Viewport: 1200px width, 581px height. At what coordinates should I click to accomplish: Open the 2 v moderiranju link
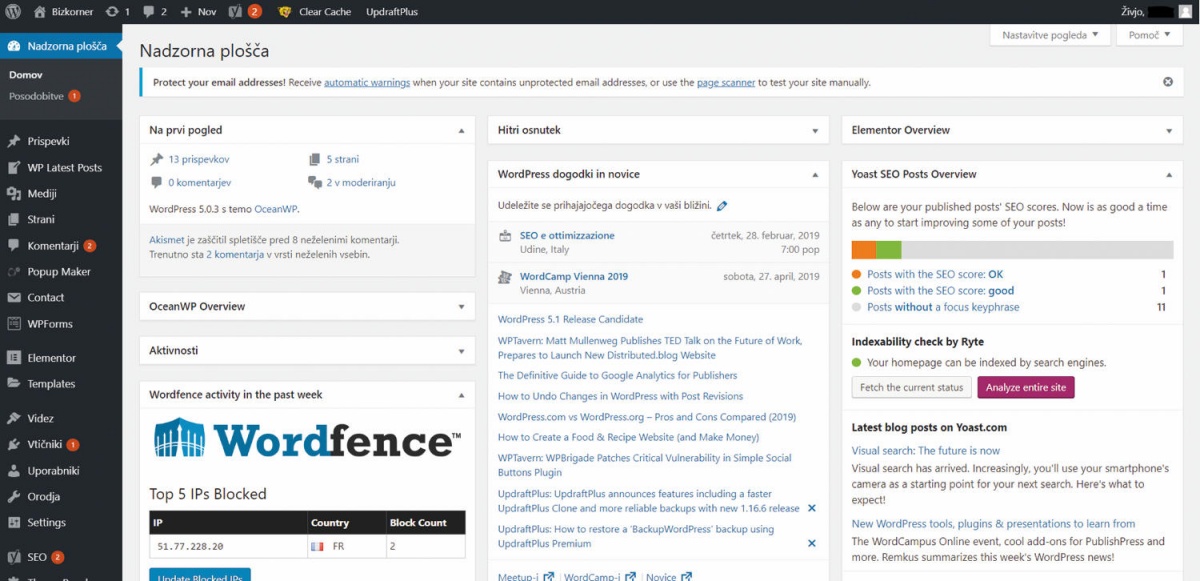[361, 183]
